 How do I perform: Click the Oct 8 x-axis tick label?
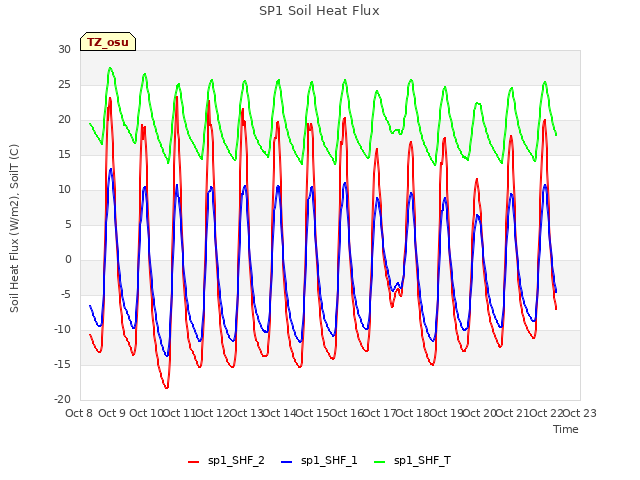79,413
